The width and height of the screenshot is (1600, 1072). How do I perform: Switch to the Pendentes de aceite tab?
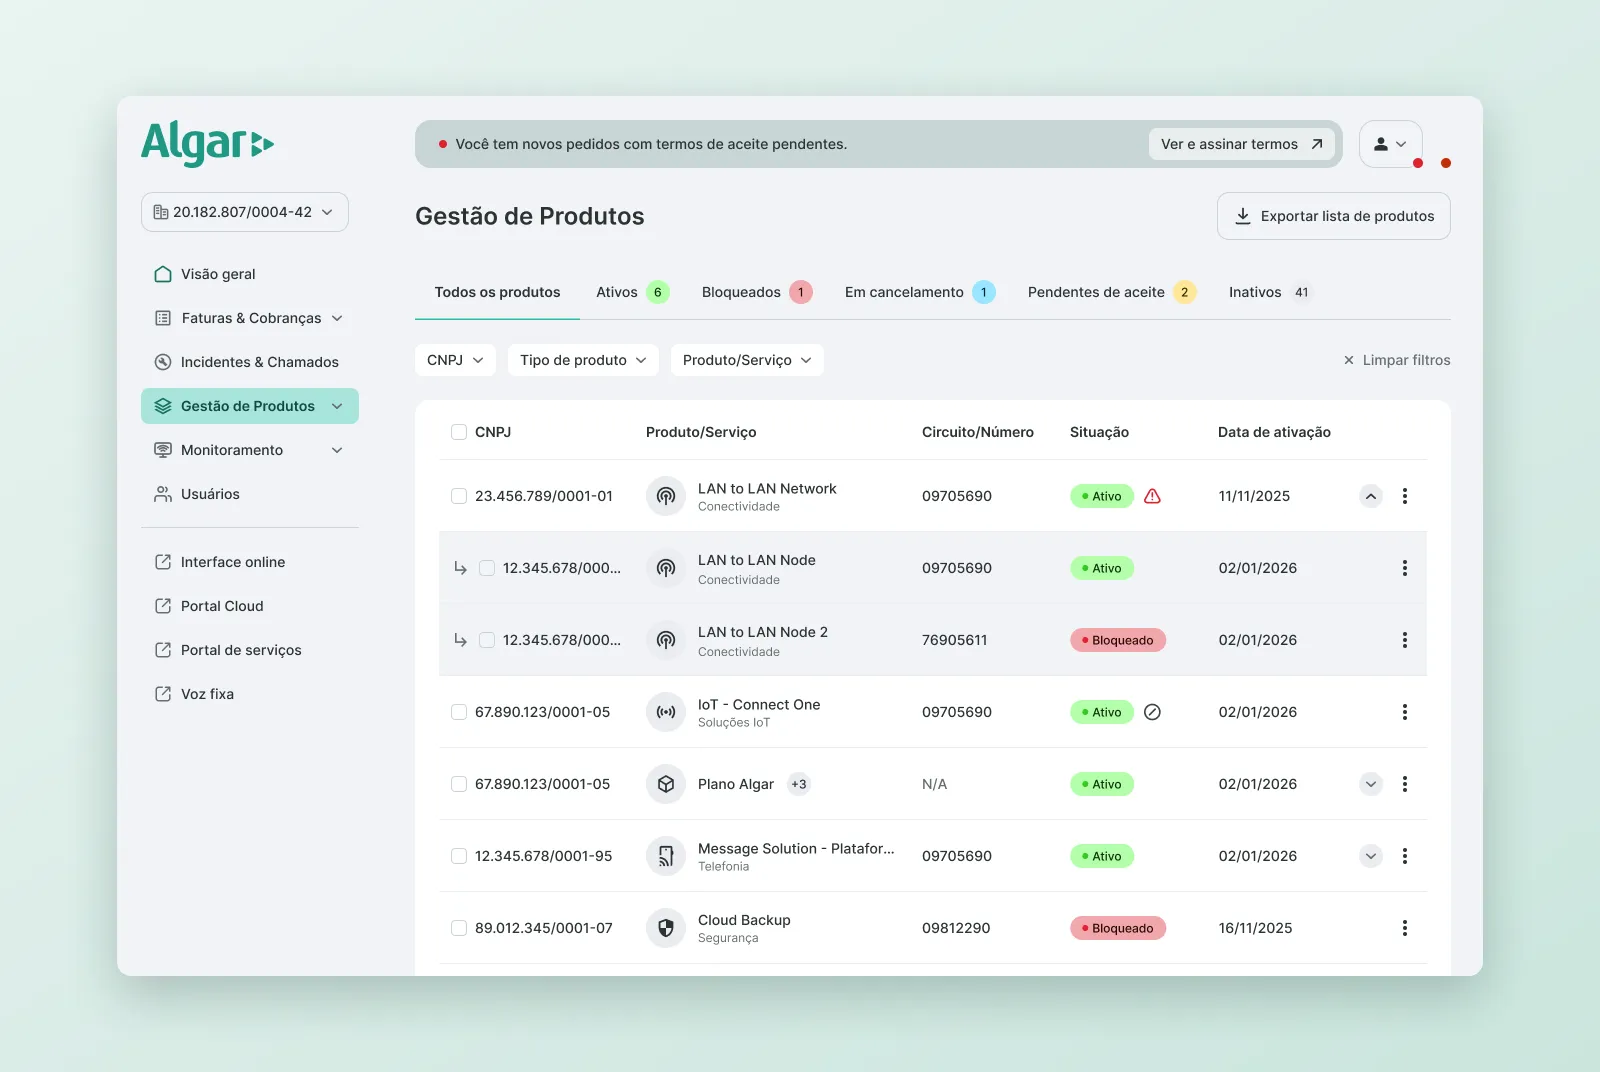point(1111,292)
